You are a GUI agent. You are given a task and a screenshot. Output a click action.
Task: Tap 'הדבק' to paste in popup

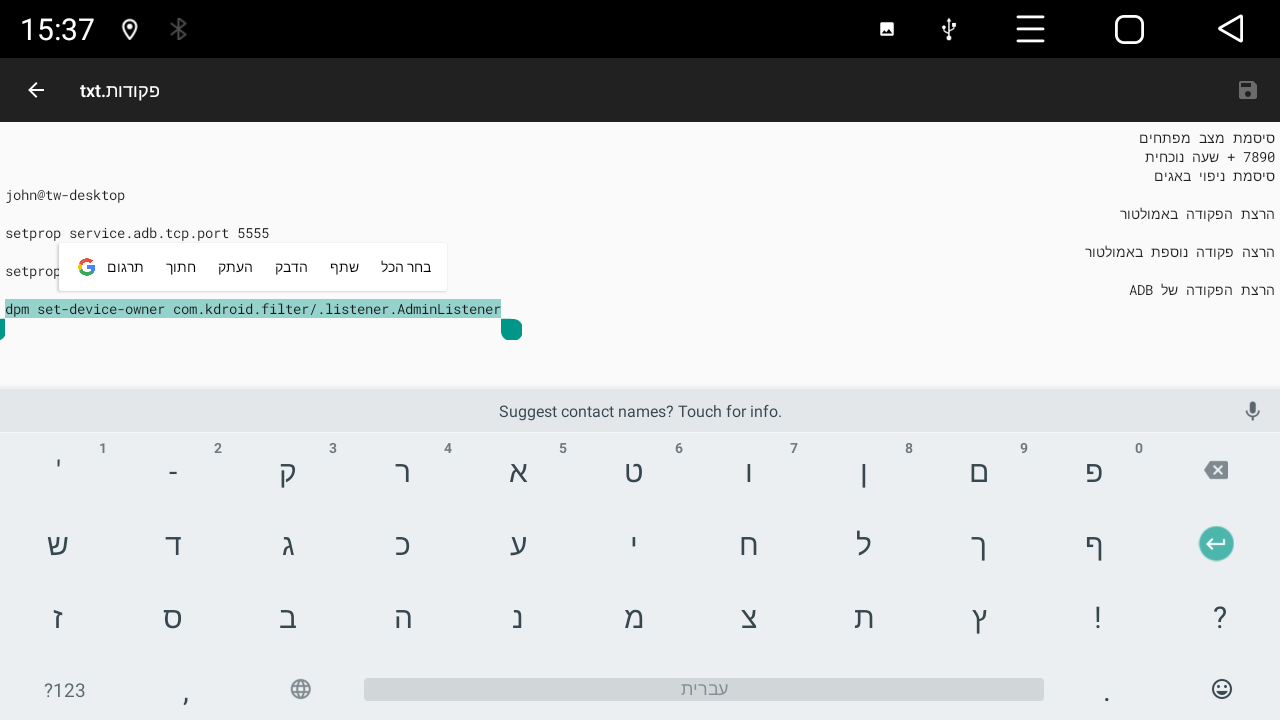[291, 267]
